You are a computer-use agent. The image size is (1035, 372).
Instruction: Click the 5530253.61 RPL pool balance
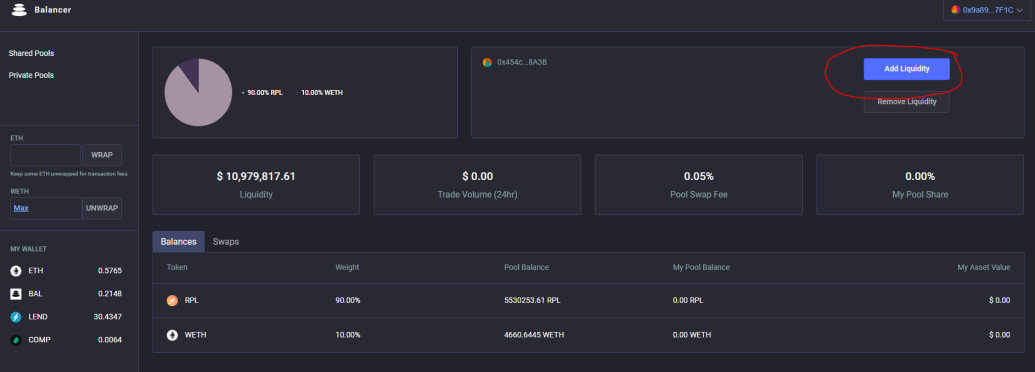(x=532, y=300)
